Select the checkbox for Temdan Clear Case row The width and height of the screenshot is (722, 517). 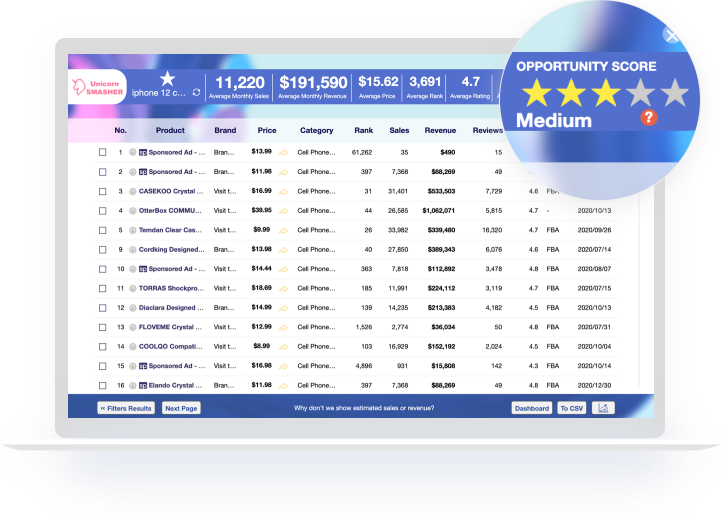coord(103,230)
